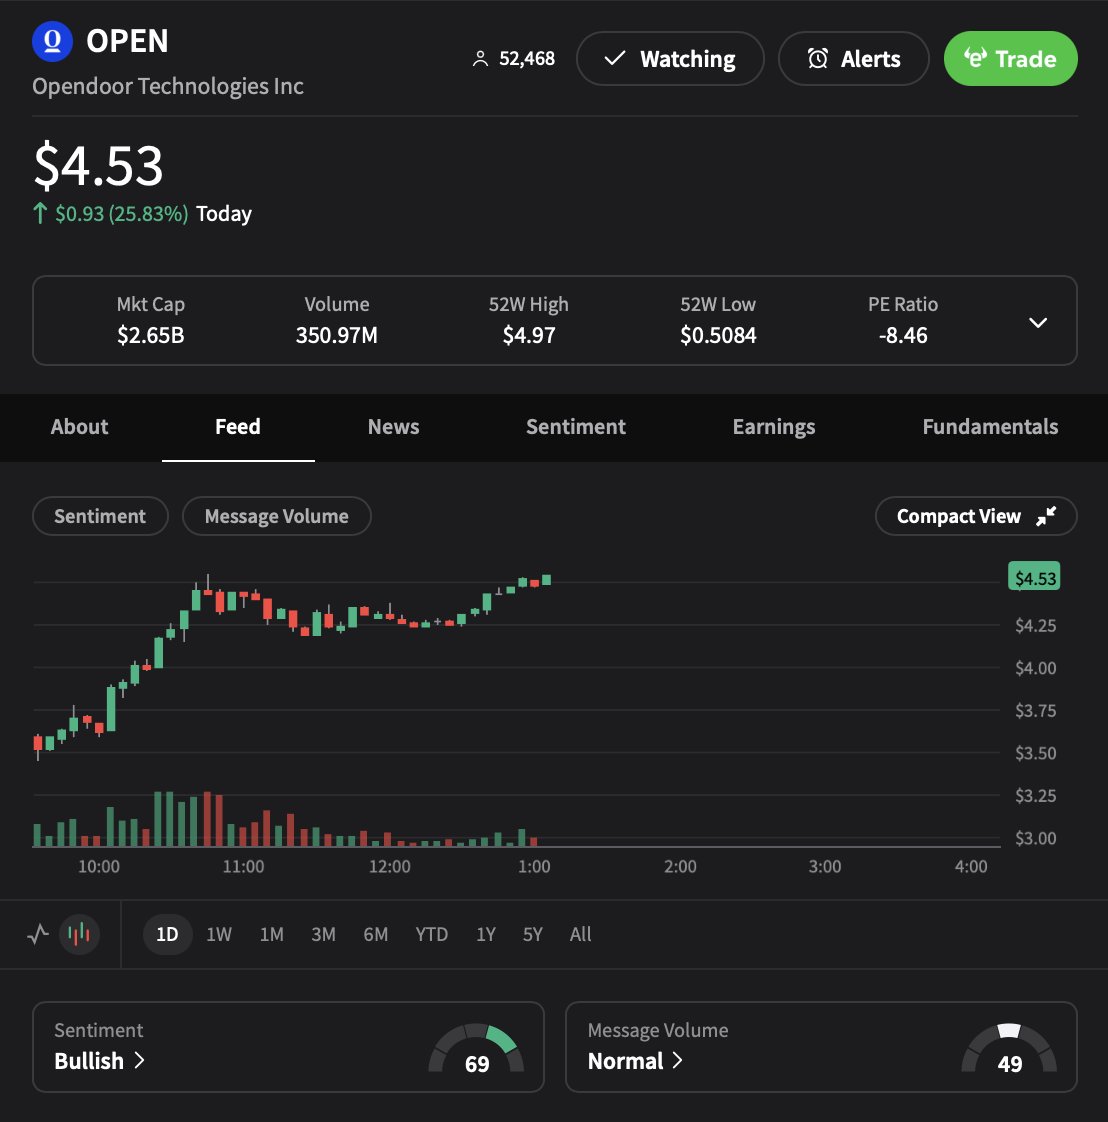
Task: Select the 5Y time range
Action: 533,934
